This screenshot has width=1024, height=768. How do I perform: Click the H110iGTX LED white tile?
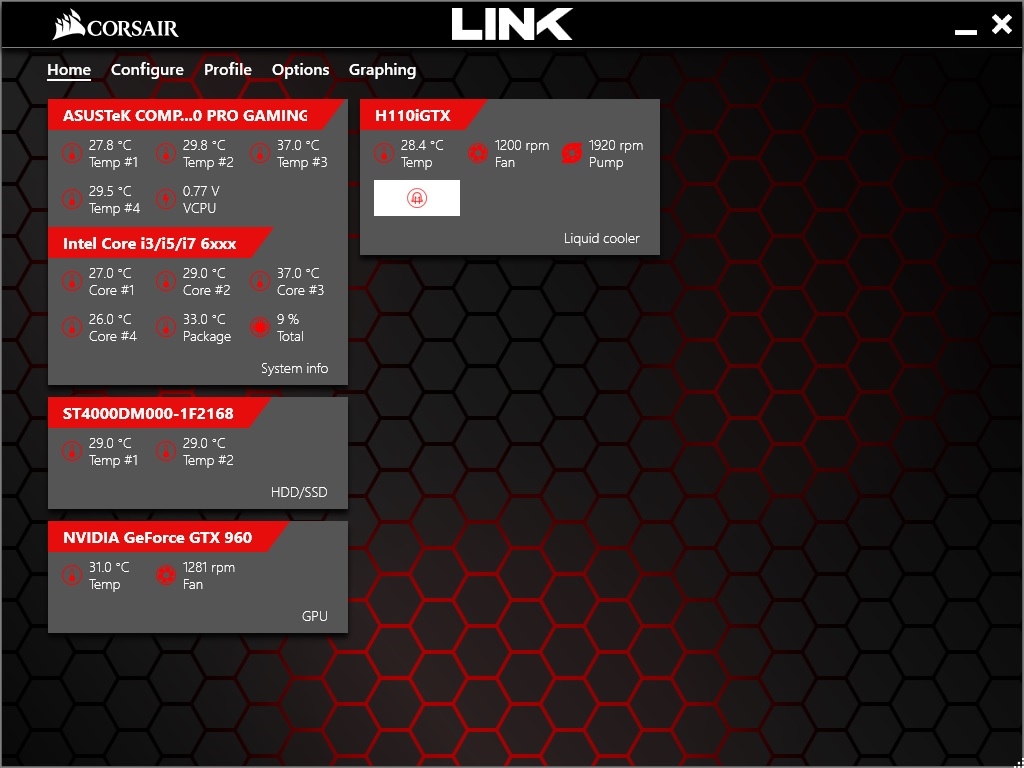pos(417,198)
